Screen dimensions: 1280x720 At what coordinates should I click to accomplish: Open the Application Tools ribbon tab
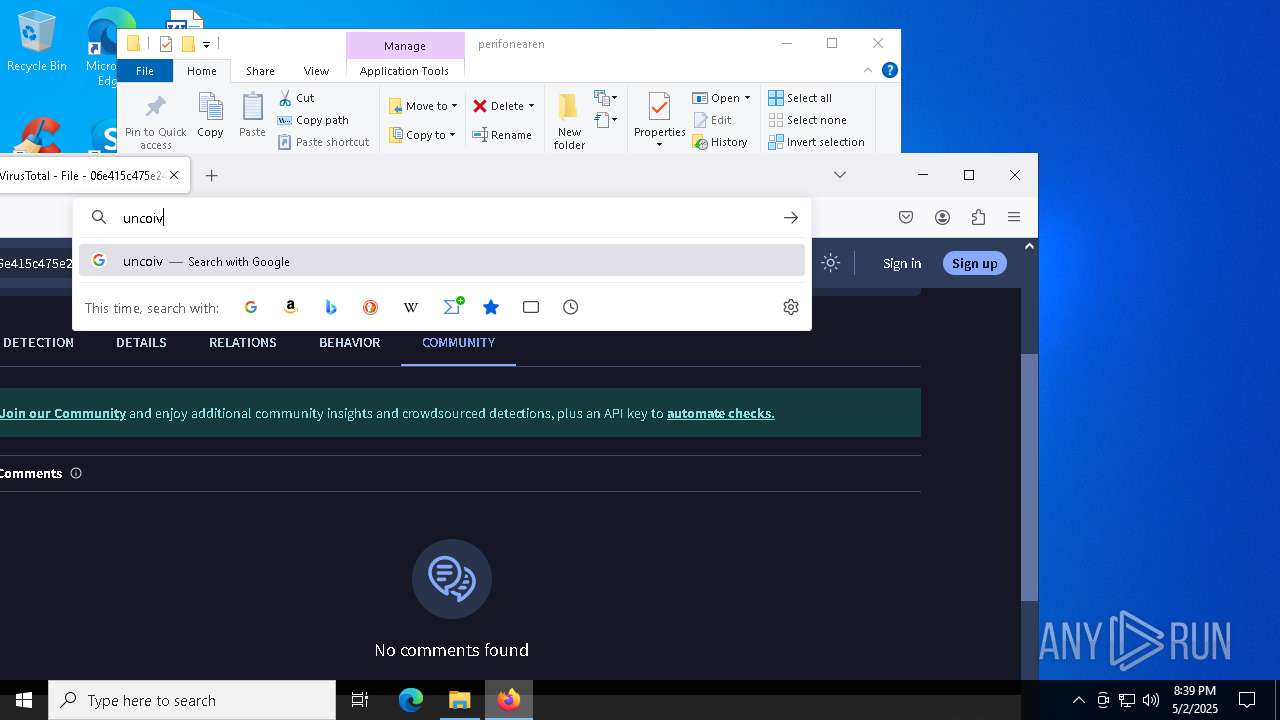click(404, 71)
